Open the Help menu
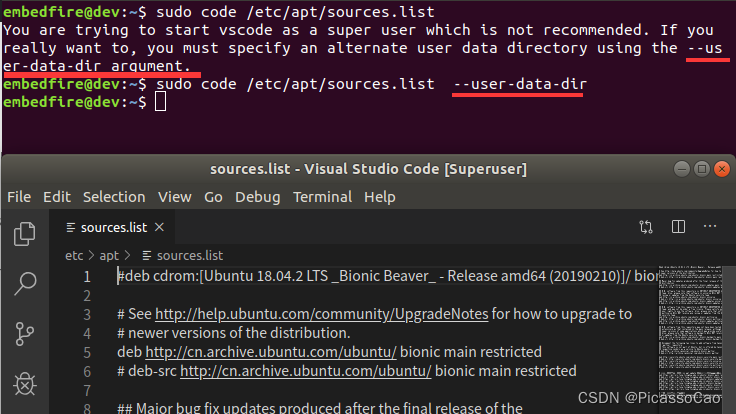 click(380, 197)
